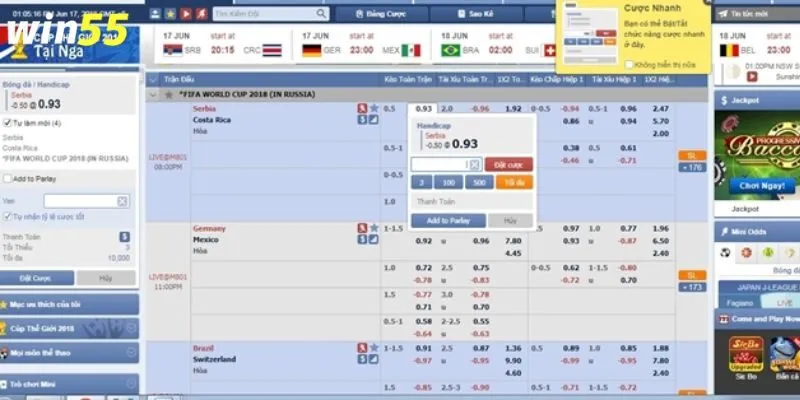Click the Switzerland row S icon
Screen dimensions: 800x400
(362, 359)
